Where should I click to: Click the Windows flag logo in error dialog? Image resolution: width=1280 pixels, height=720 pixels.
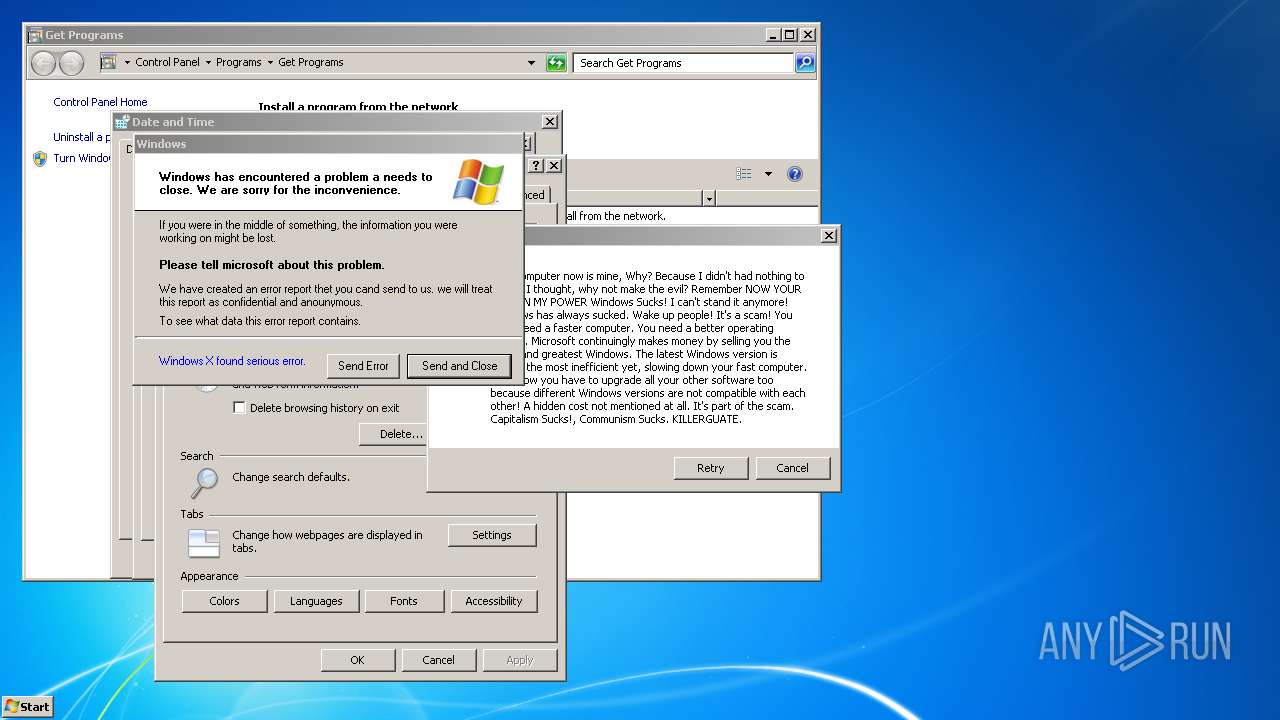(x=478, y=181)
